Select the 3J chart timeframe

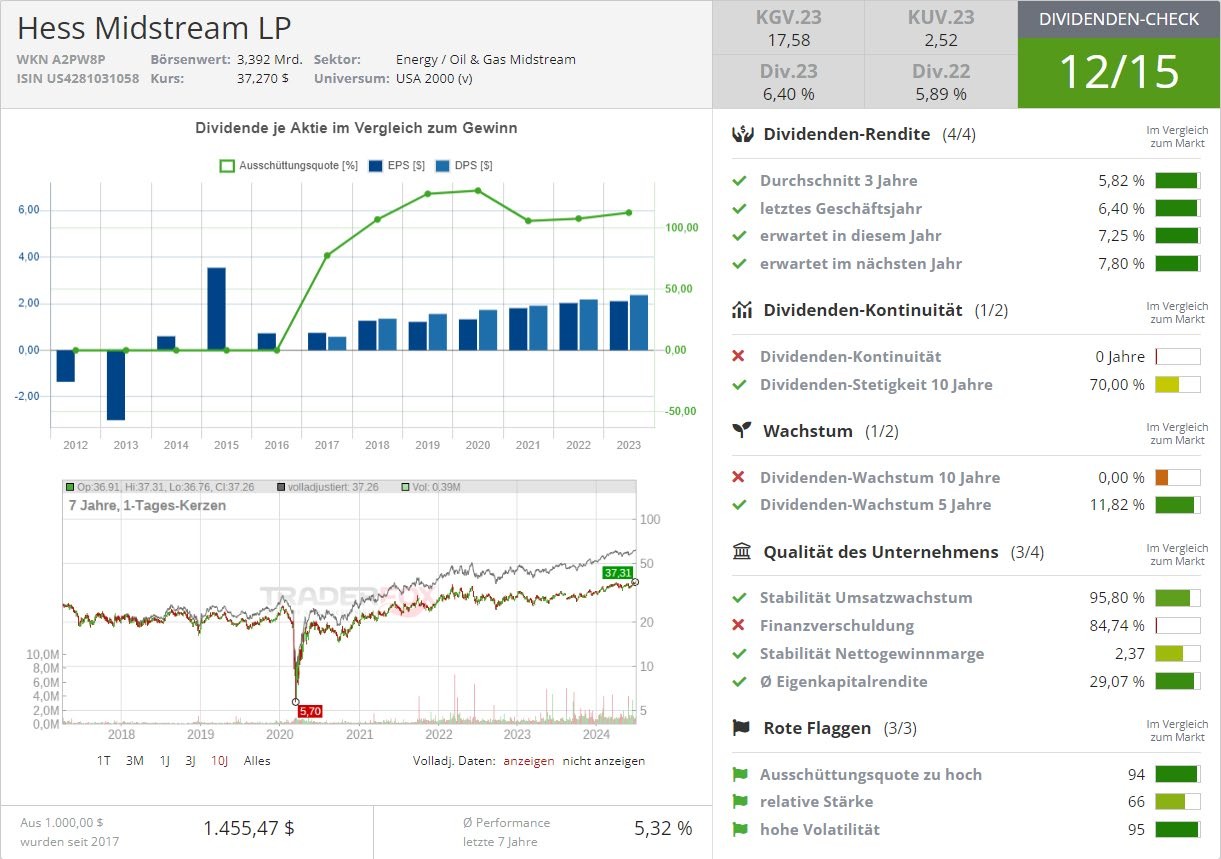(190, 761)
